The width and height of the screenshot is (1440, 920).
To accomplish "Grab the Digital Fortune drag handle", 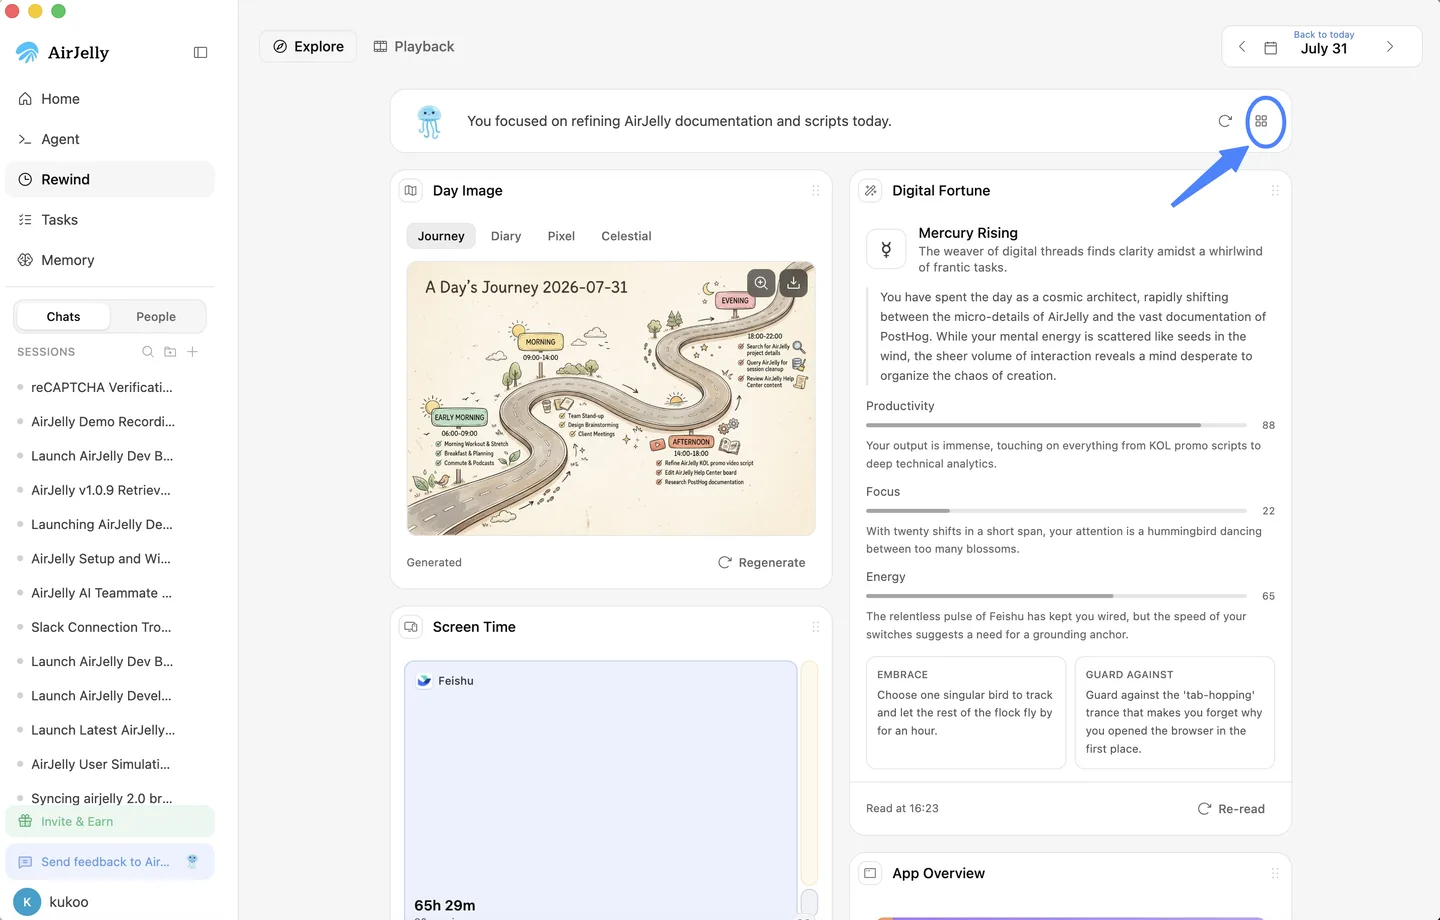I will (1275, 190).
